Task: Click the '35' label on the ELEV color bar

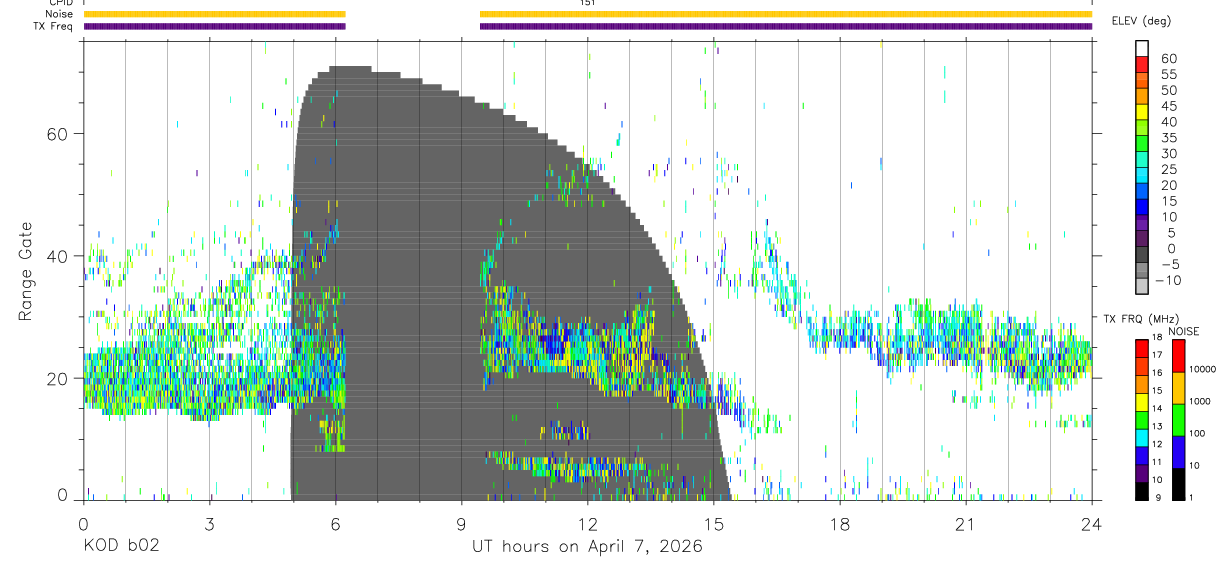Action: (x=1169, y=138)
